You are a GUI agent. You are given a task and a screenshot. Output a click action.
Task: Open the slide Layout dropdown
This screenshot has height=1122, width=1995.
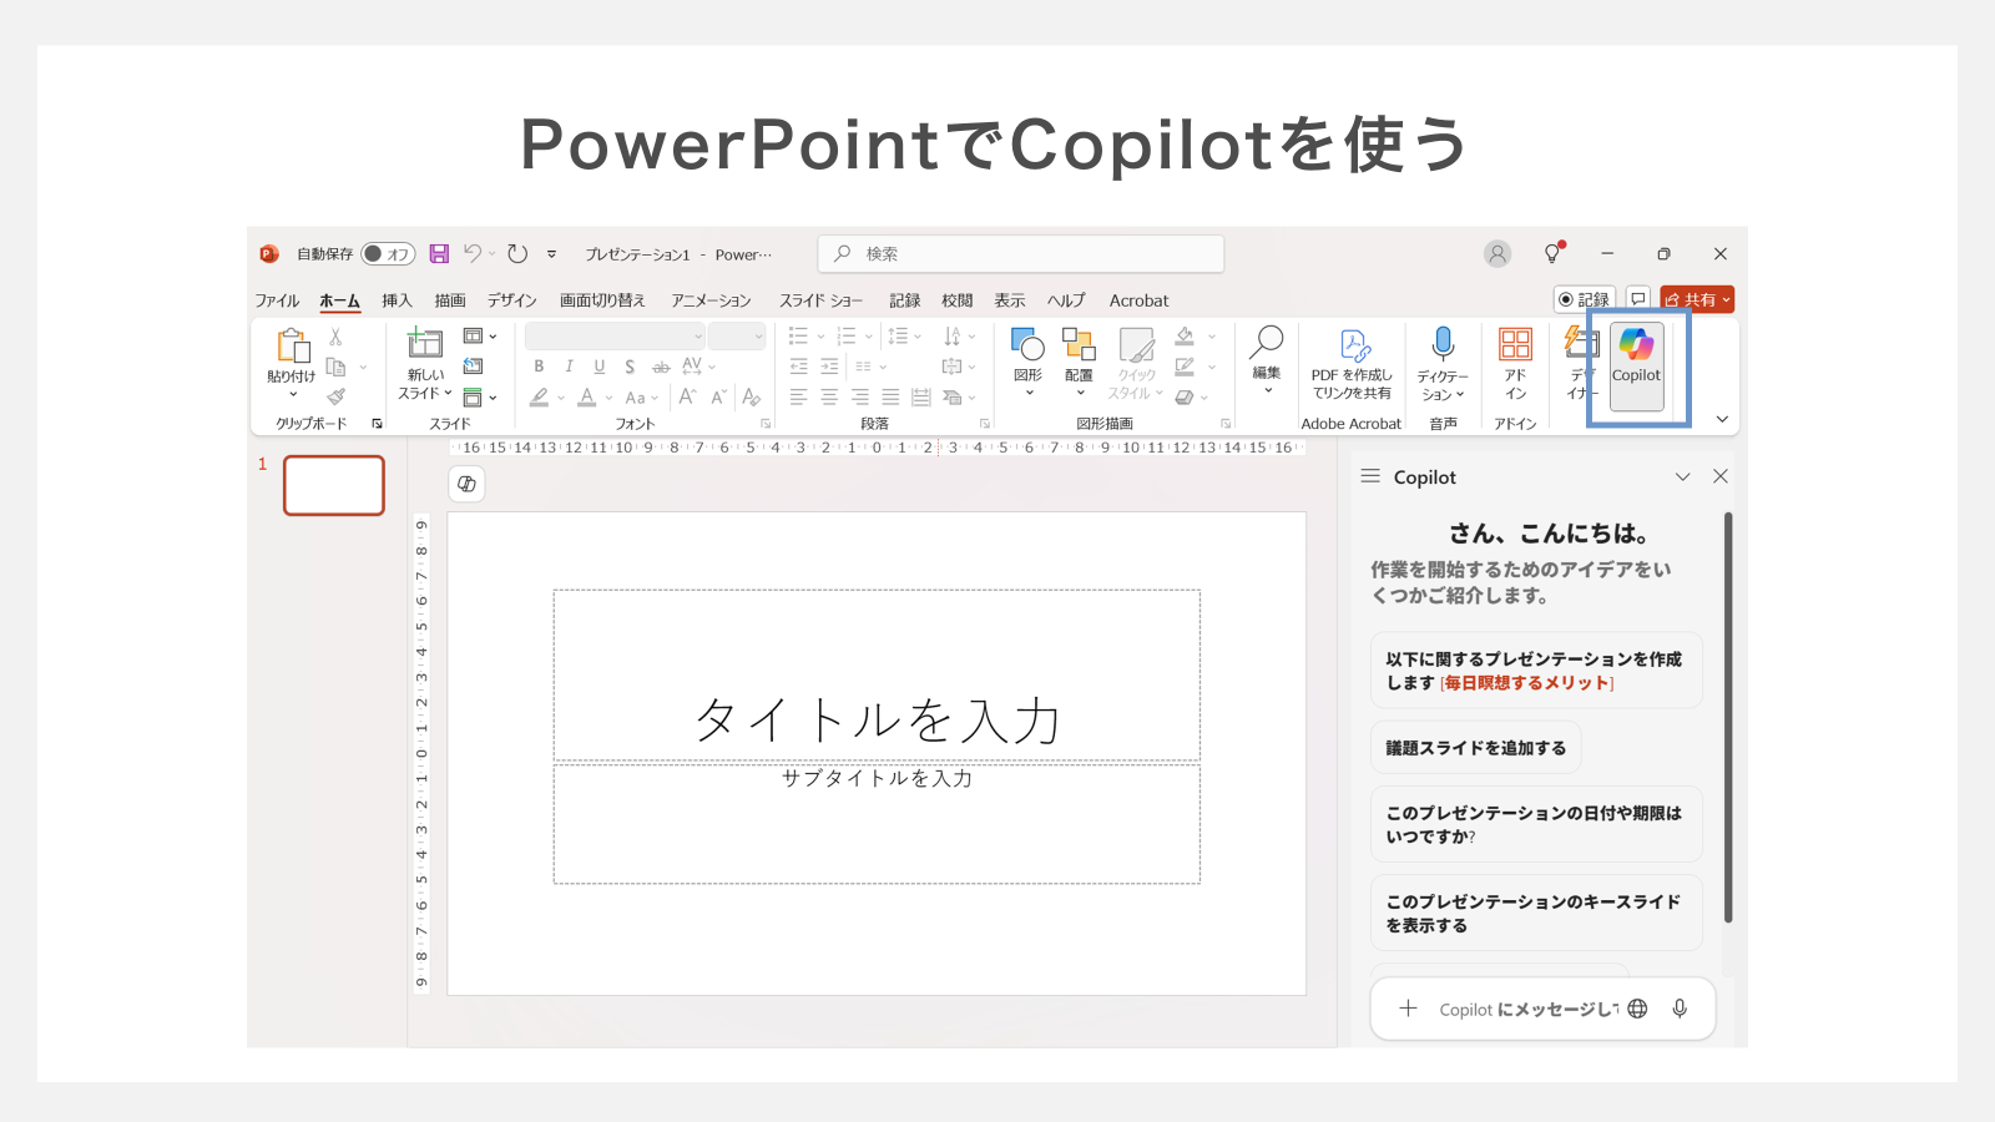click(479, 337)
